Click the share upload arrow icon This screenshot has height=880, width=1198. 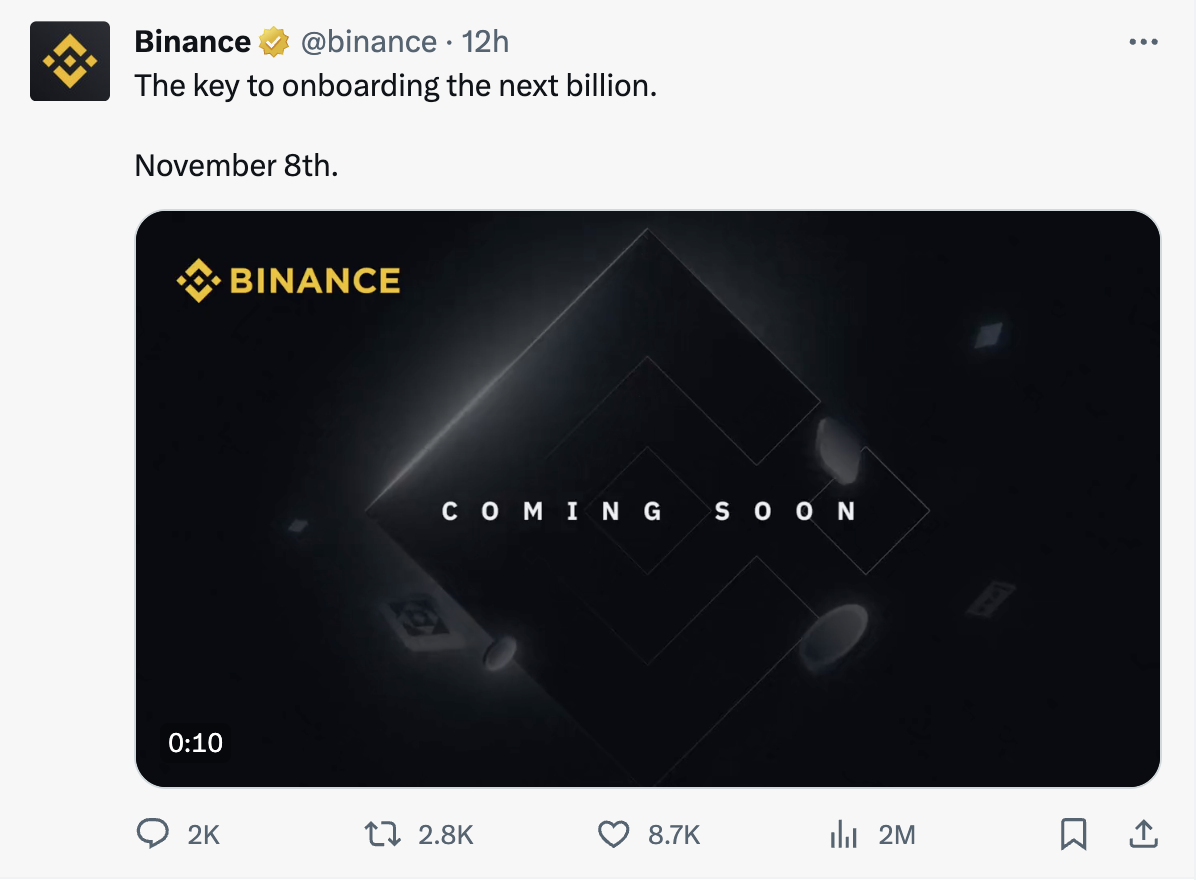pyautogui.click(x=1143, y=833)
